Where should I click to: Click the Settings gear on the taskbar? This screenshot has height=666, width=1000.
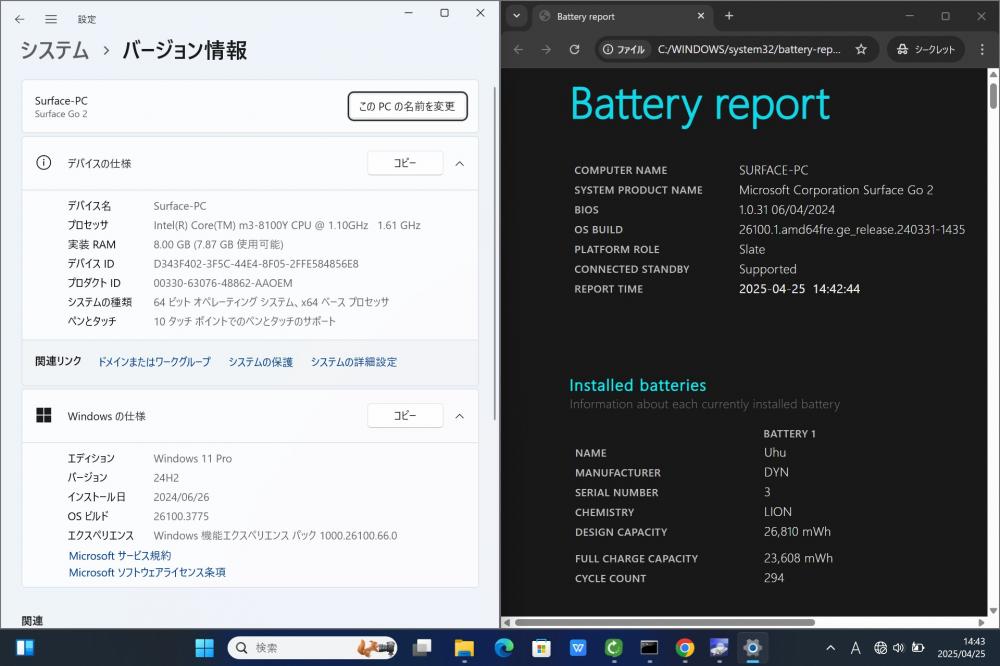point(753,648)
